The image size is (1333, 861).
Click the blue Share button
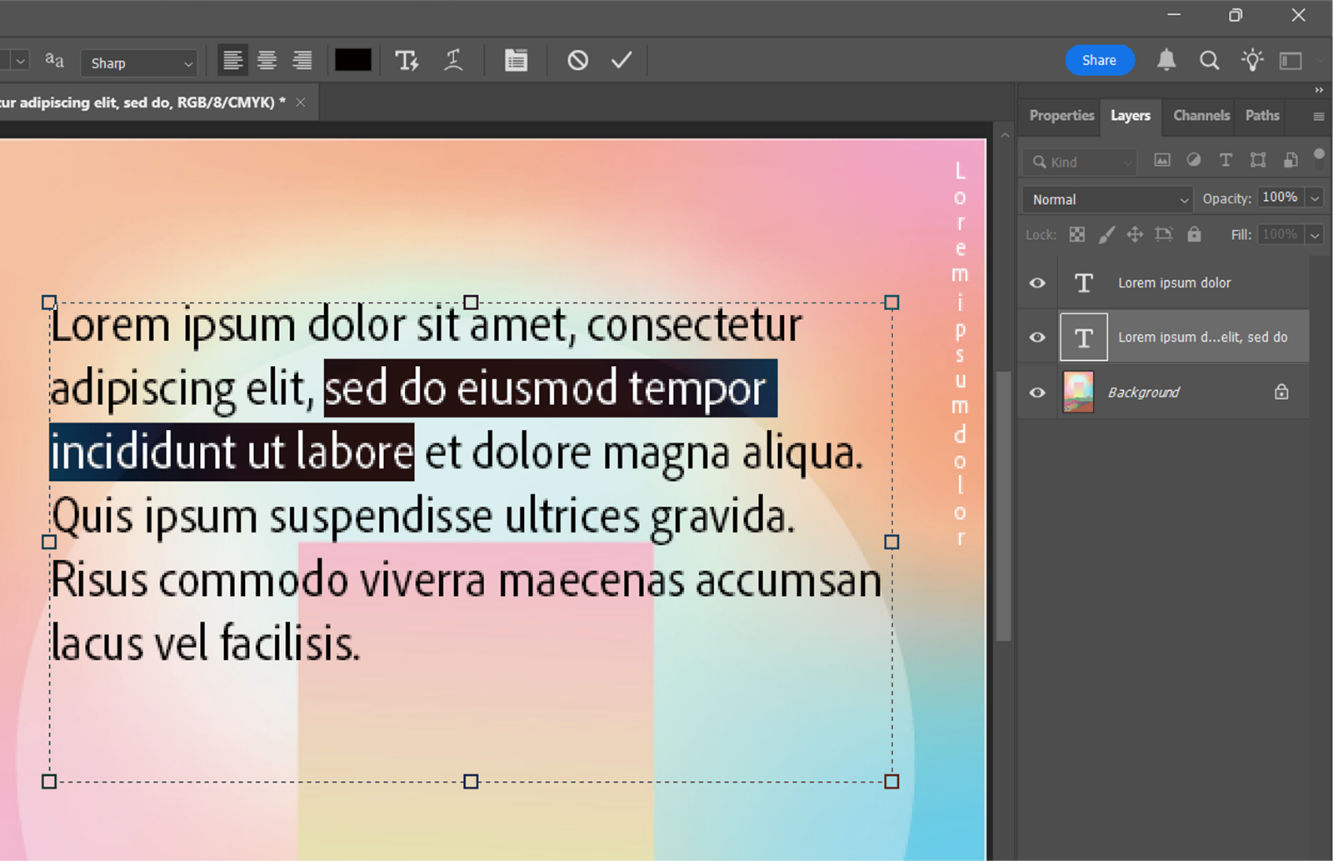click(x=1100, y=60)
